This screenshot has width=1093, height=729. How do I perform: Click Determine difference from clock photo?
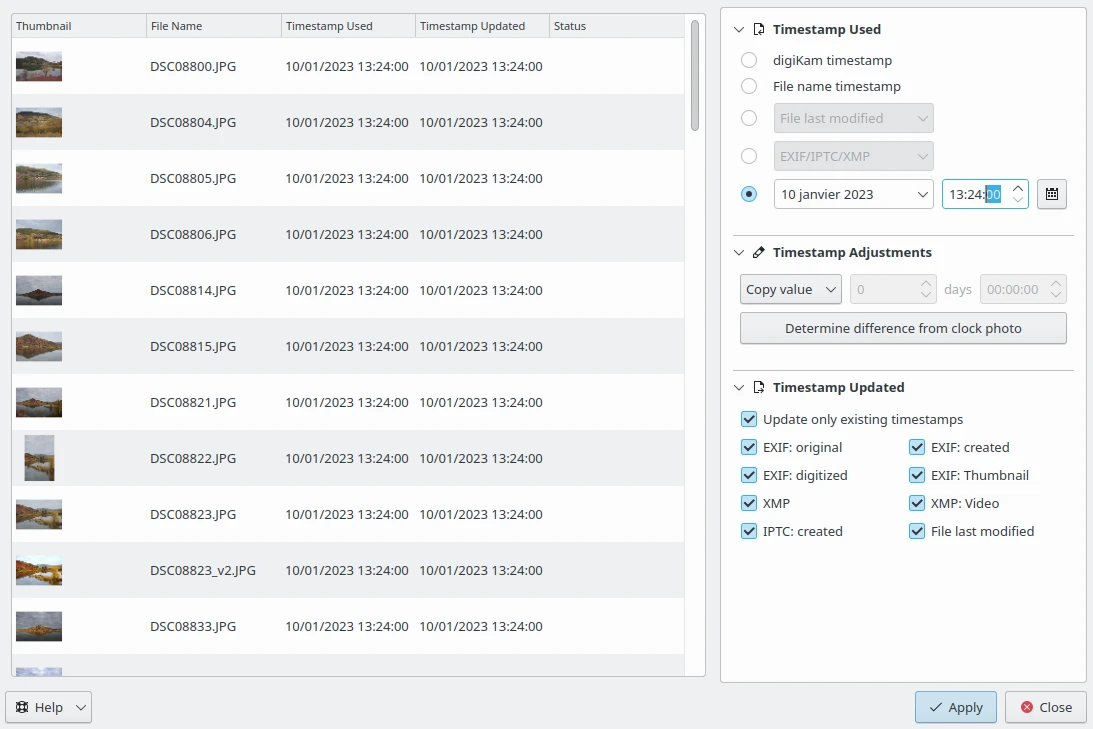pyautogui.click(x=903, y=328)
